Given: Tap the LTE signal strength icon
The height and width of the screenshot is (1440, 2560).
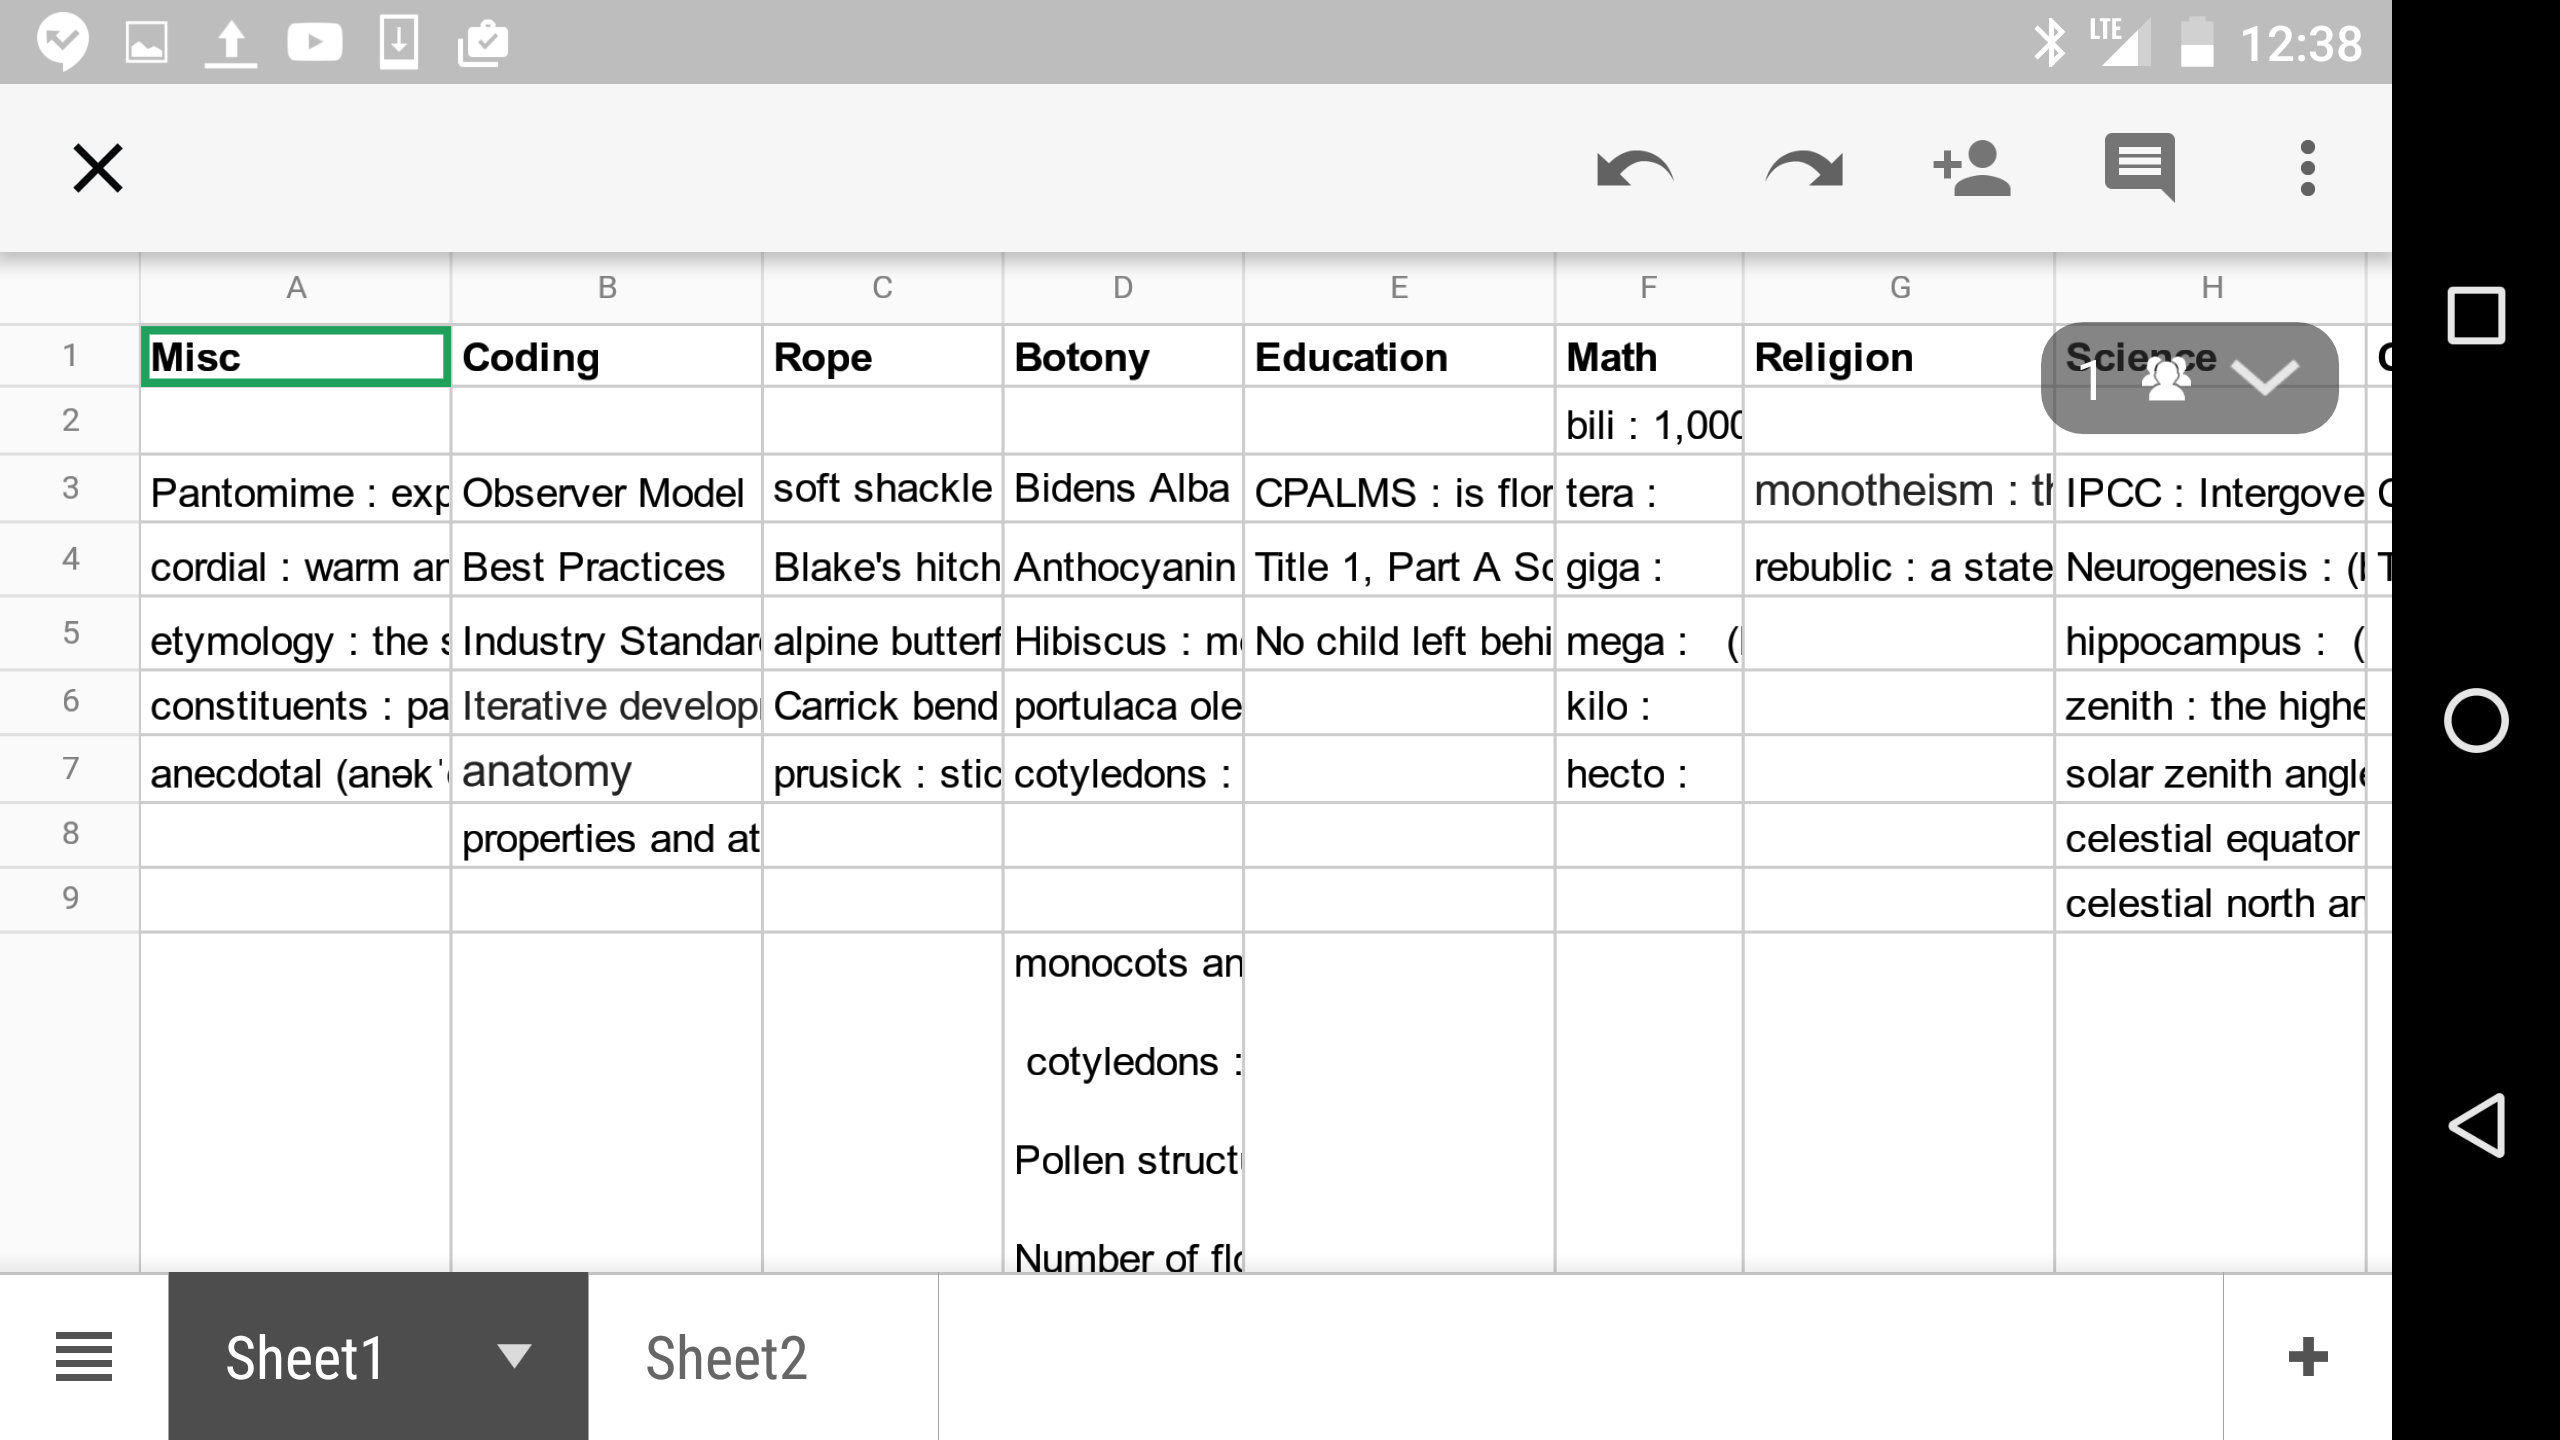Looking at the screenshot, I should [2118, 43].
